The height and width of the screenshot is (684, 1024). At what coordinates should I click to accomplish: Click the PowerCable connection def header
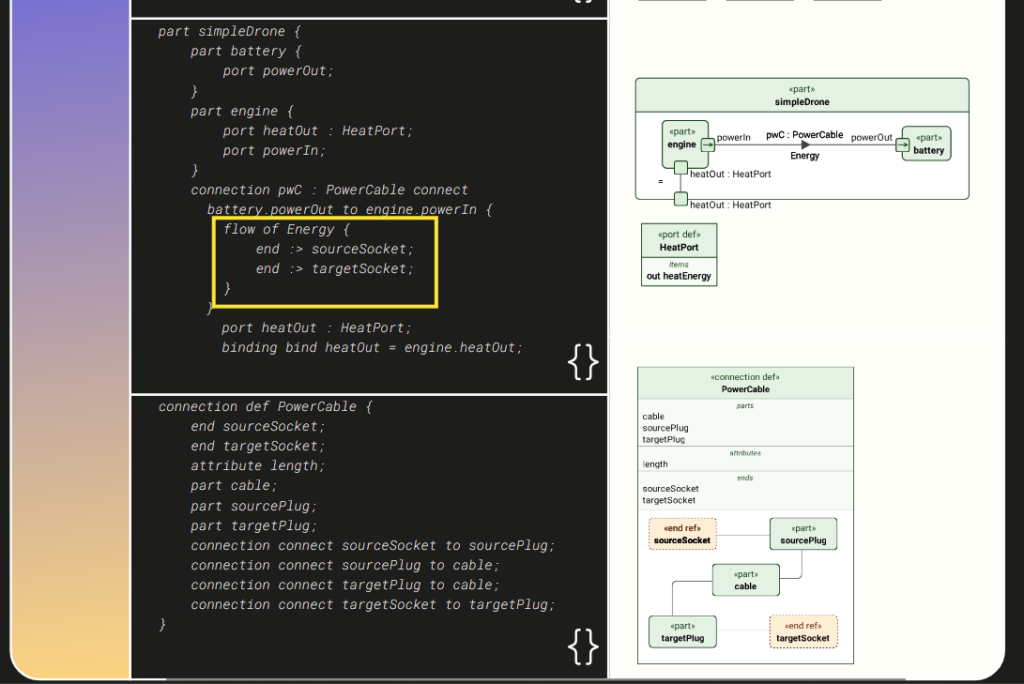[x=745, y=383]
